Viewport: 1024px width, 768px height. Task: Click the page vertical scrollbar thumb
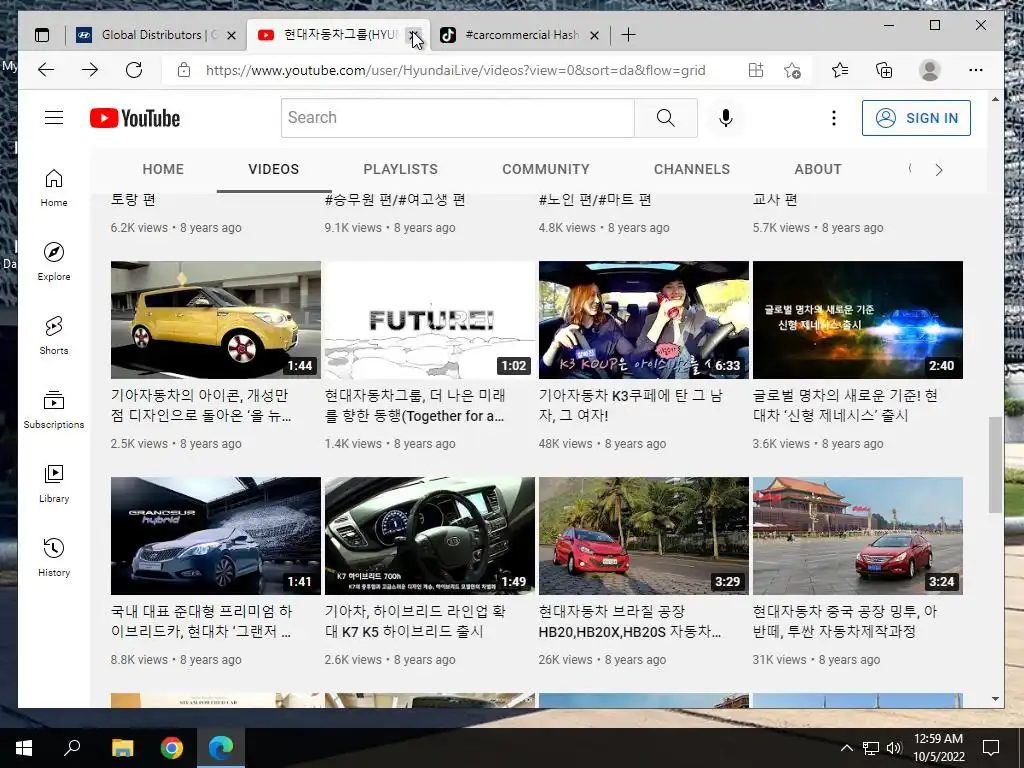click(995, 464)
